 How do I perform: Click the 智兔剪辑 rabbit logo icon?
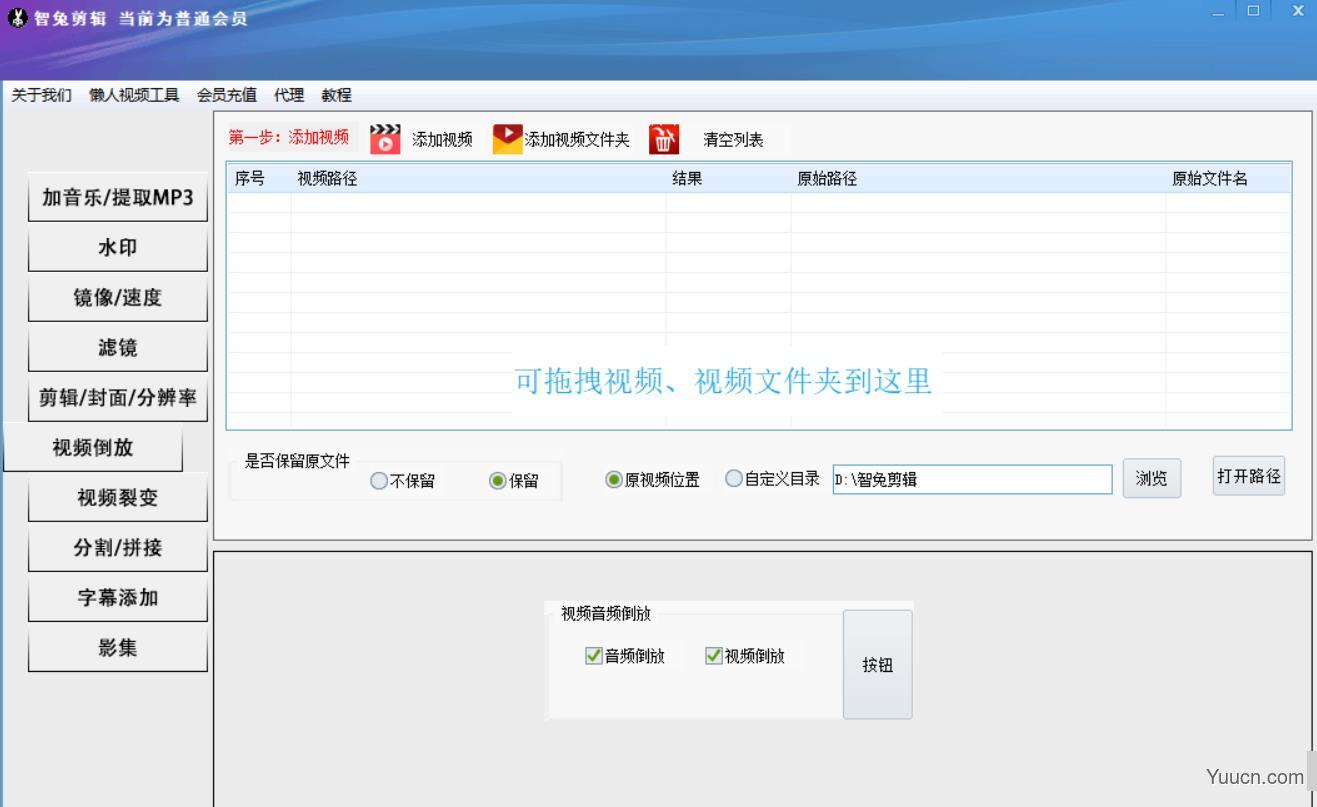(17, 18)
